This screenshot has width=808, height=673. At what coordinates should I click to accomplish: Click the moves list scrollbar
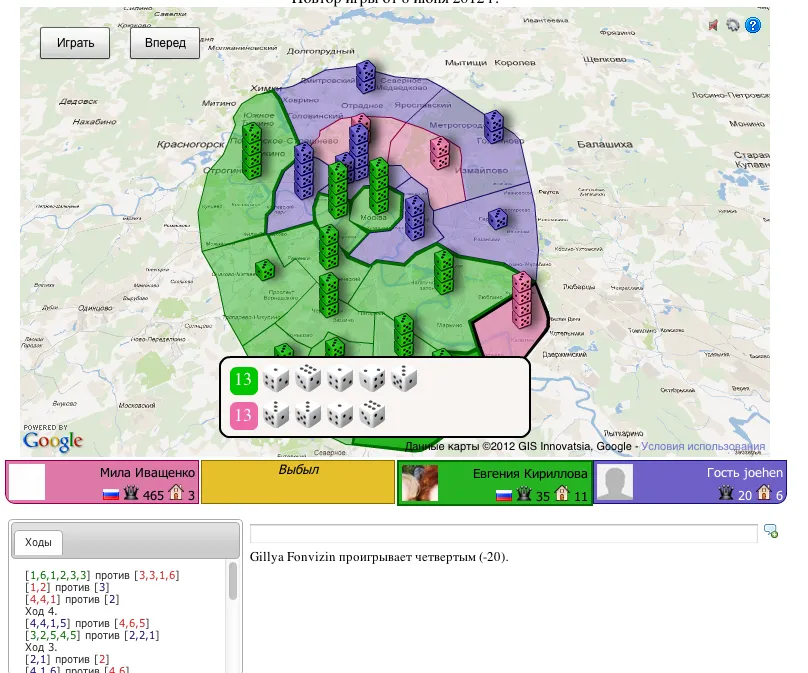(234, 581)
